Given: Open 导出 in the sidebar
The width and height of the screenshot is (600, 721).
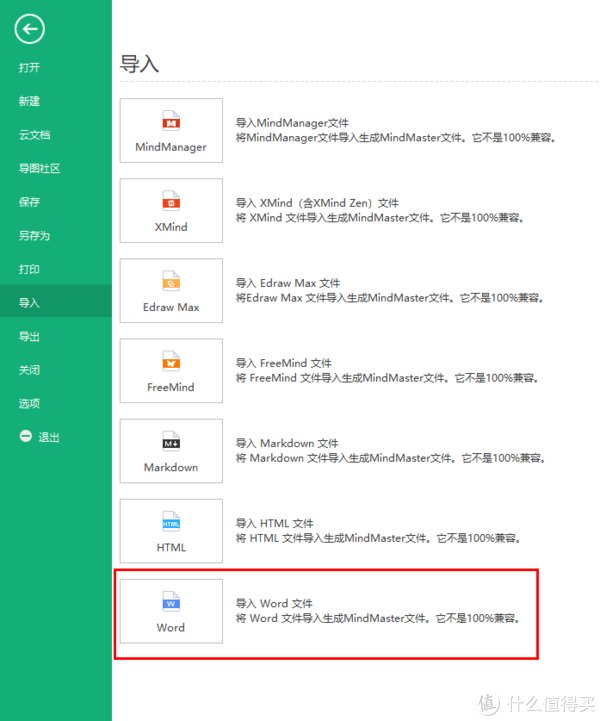Looking at the screenshot, I should (29, 336).
